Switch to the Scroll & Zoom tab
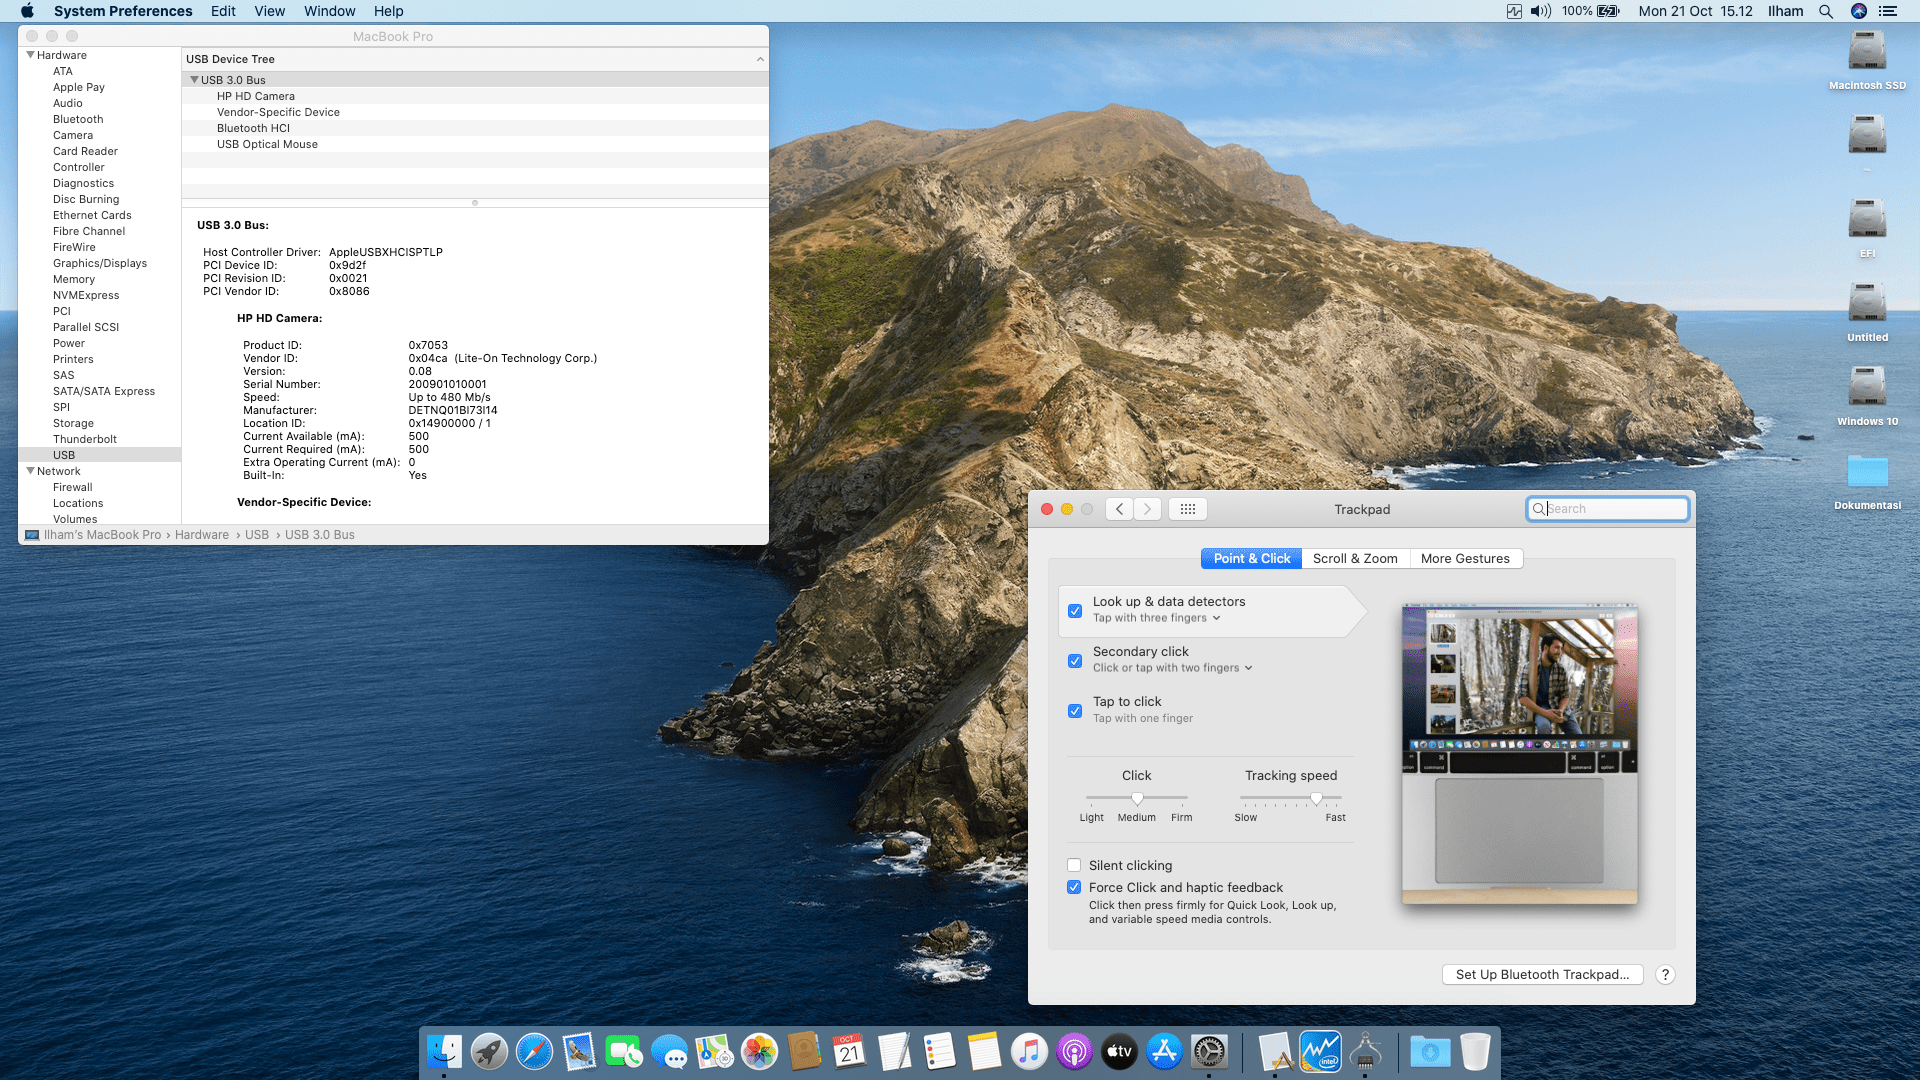 pos(1355,559)
